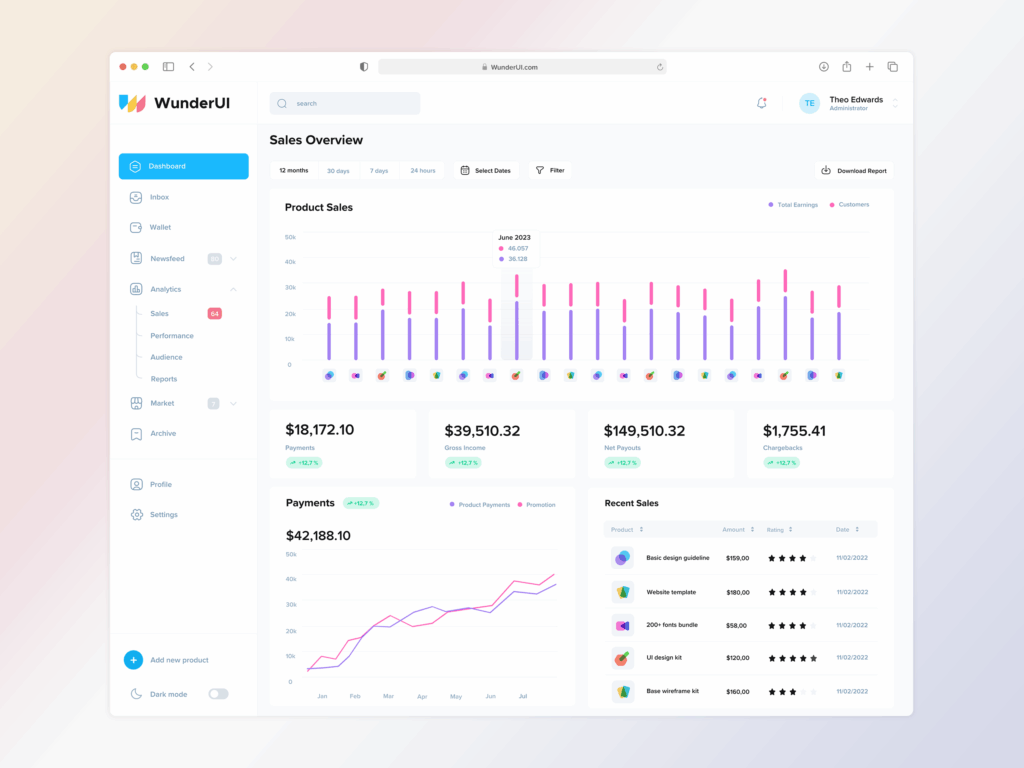Click into the search field

pyautogui.click(x=350, y=103)
